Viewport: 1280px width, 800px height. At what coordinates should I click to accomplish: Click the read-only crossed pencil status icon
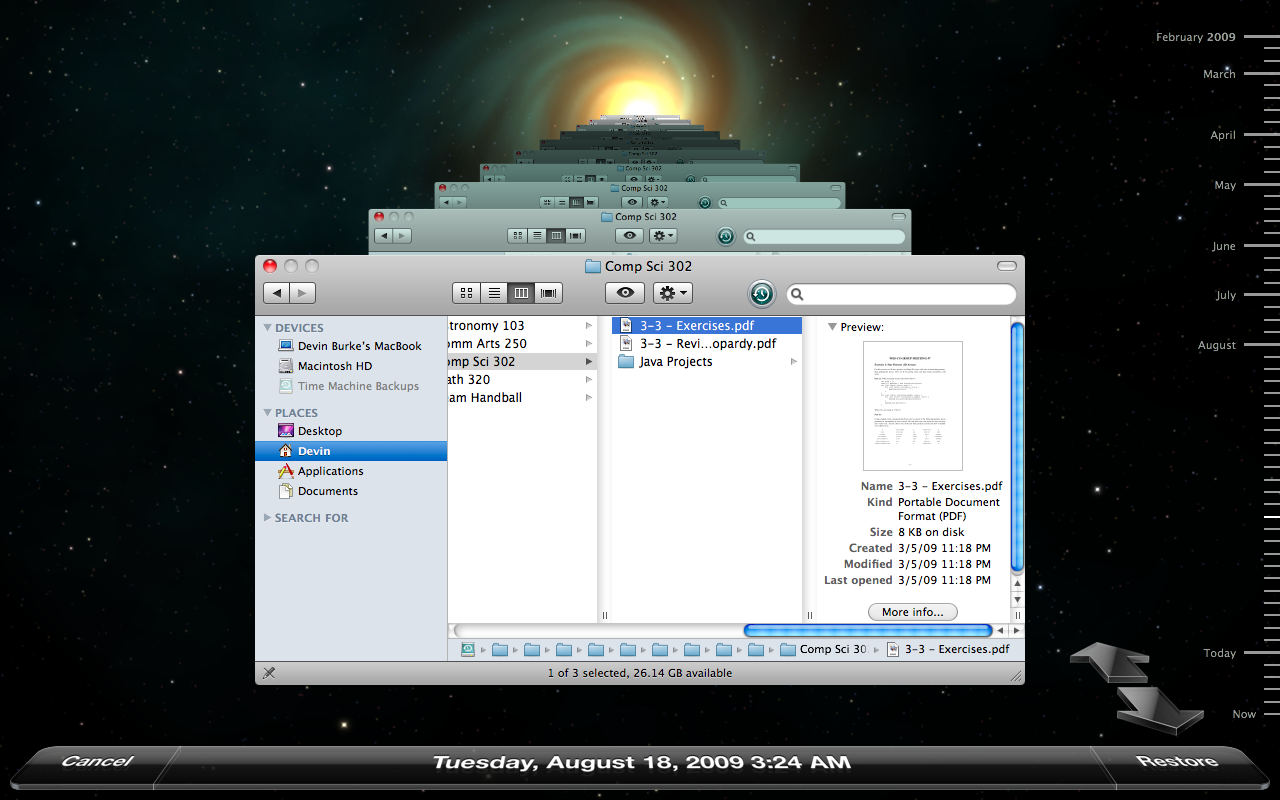(269, 673)
